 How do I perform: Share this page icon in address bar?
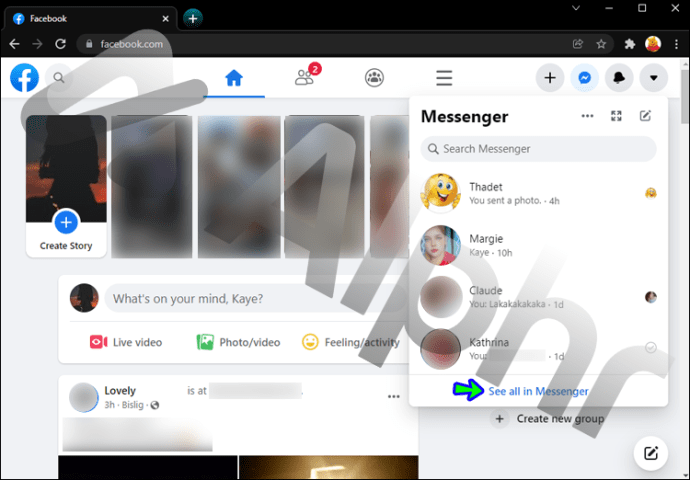(578, 44)
